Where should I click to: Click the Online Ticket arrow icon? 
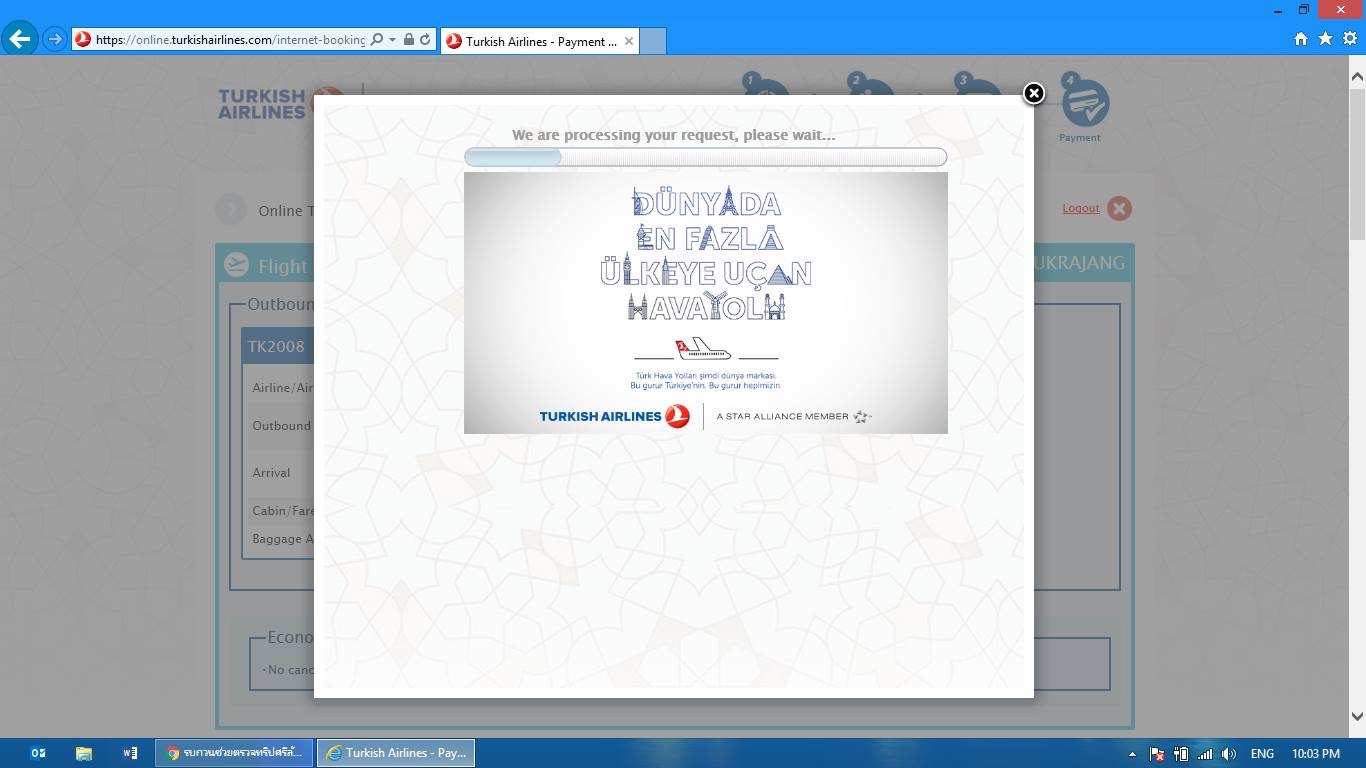tap(231, 209)
